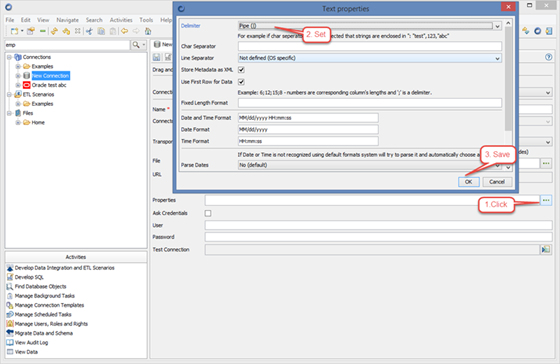
Task: Click the copy toolbar icon
Action: (101, 31)
